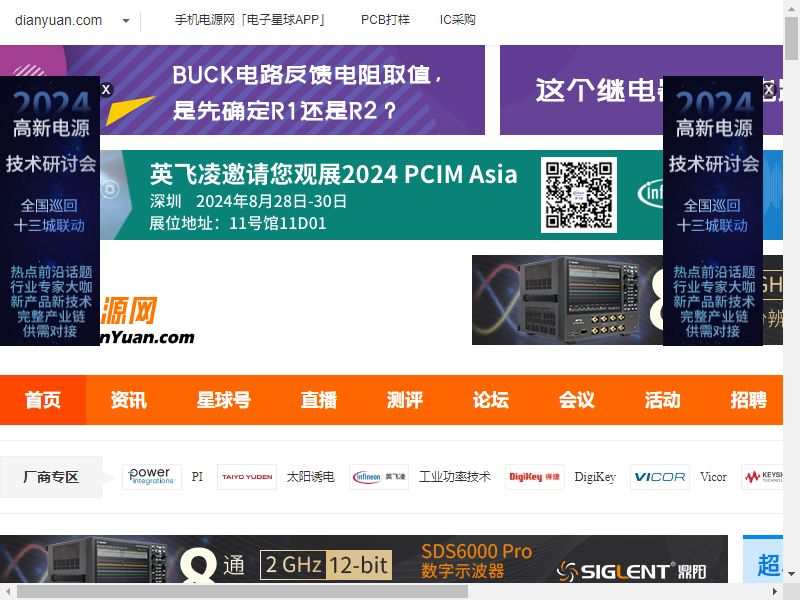Click the right 高新电源技术研讨会 floating ad
800x600 pixels.
[x=713, y=211]
